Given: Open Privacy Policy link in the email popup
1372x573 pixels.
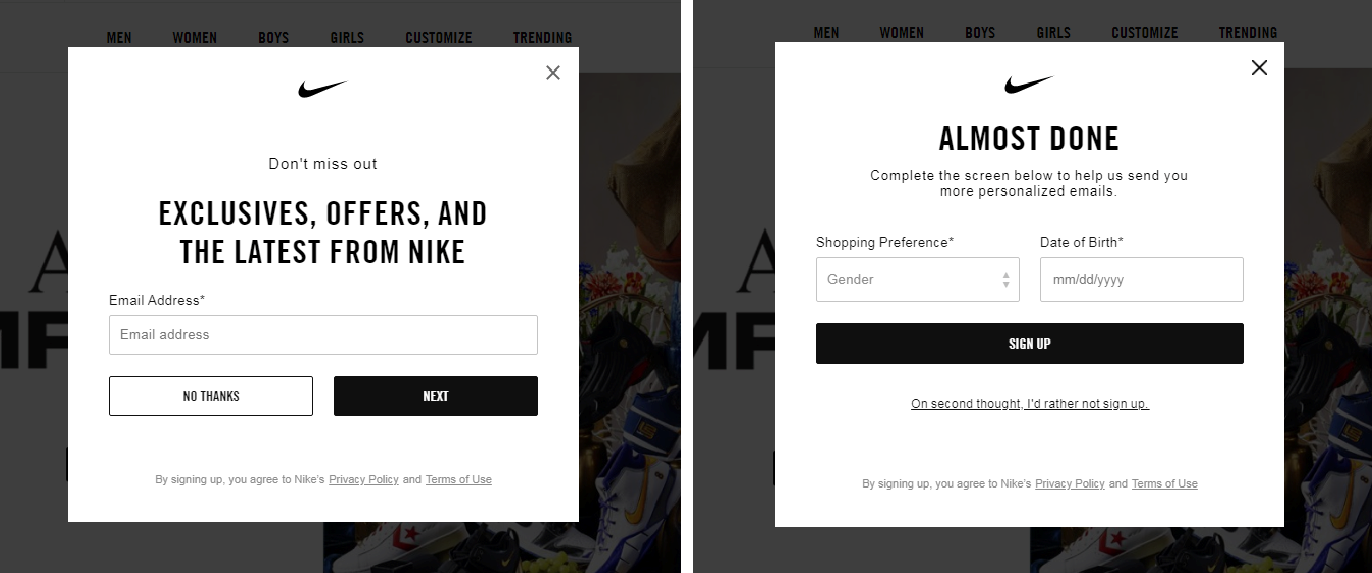Looking at the screenshot, I should coord(364,480).
